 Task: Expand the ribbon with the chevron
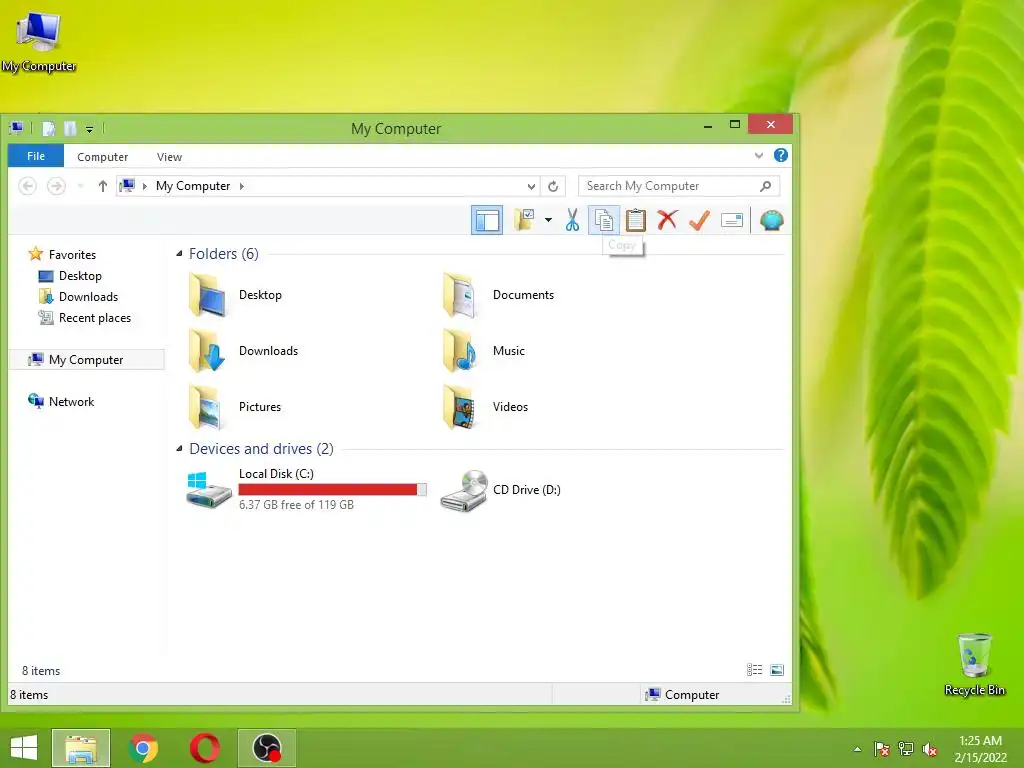758,156
